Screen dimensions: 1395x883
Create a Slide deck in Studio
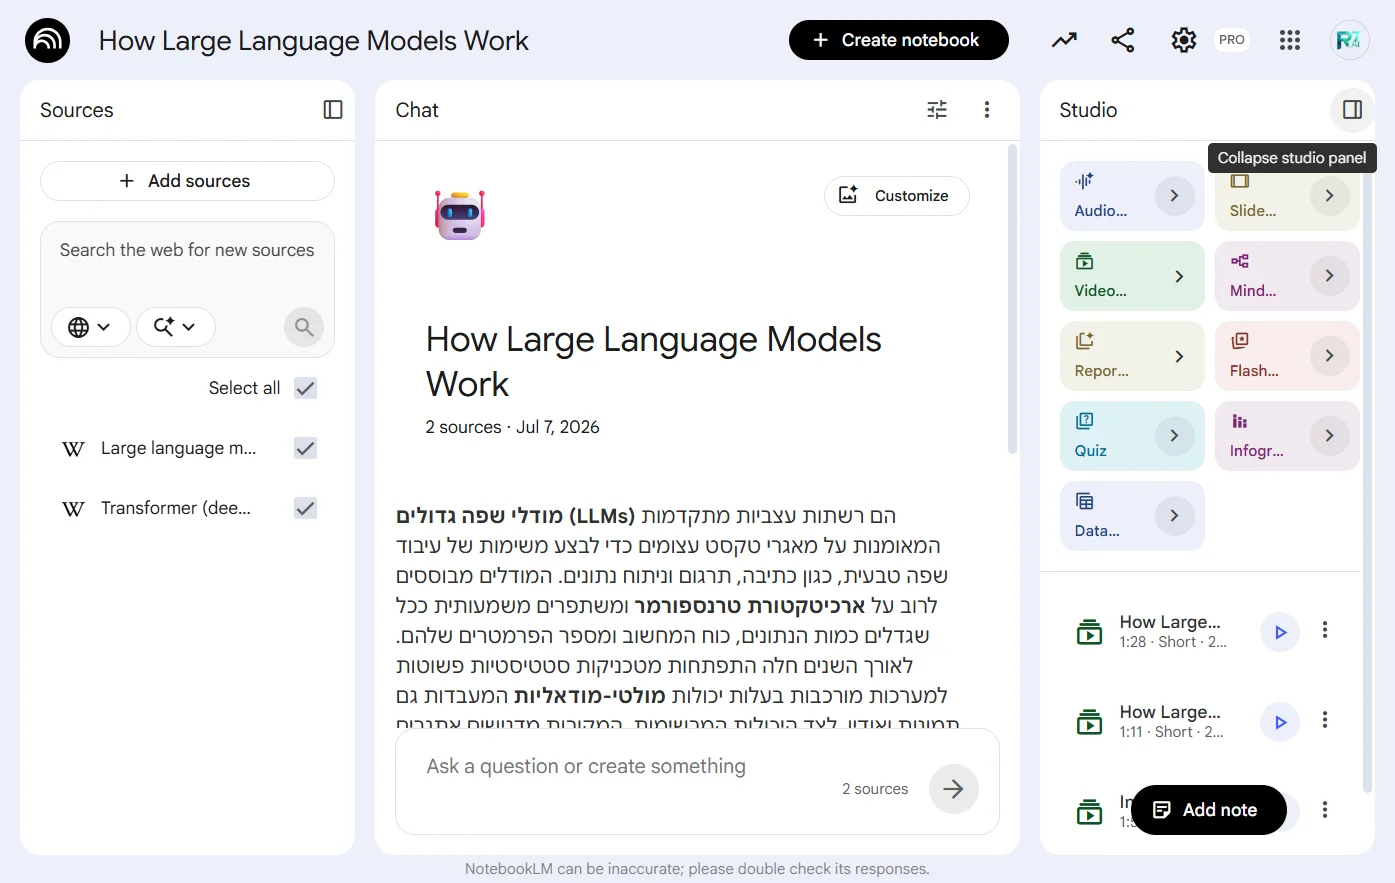coord(1287,196)
